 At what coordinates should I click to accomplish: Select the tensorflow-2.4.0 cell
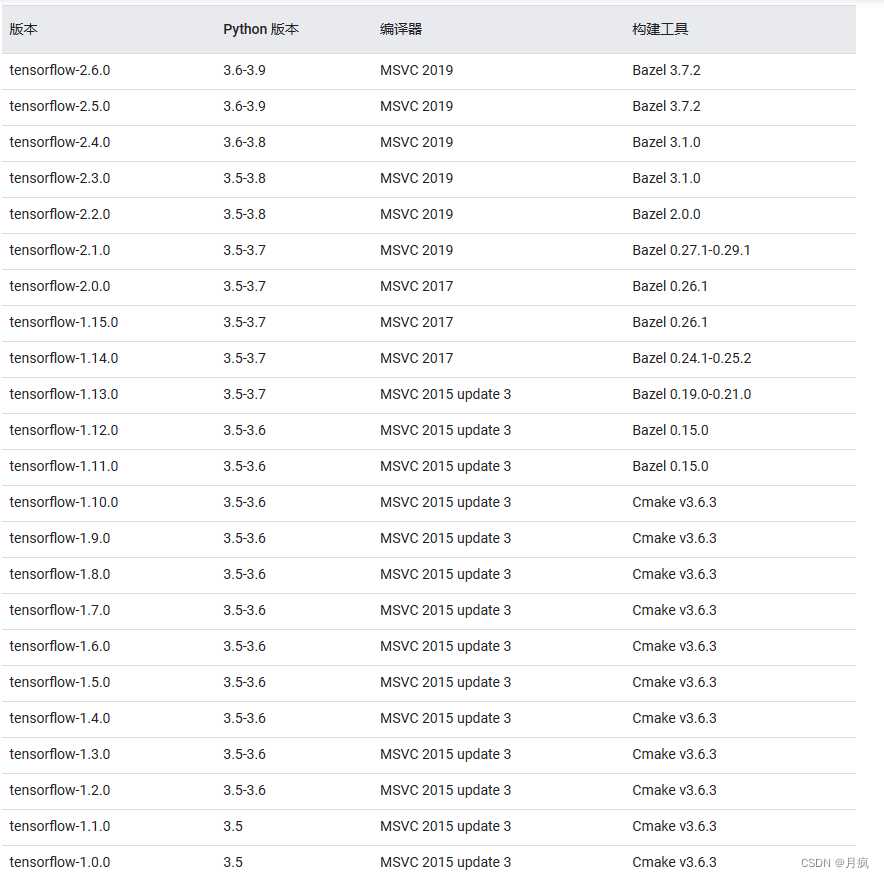click(60, 143)
